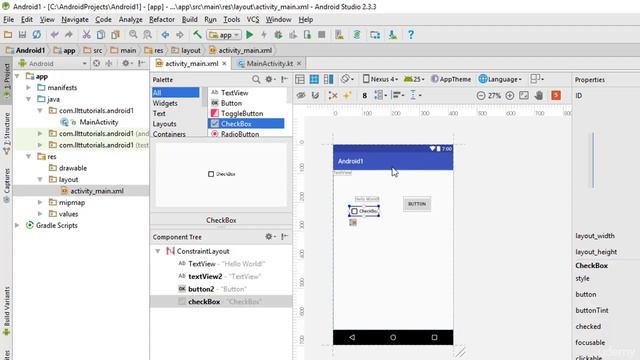Click the Debug app bug icon
Image resolution: width=640 pixels, height=360 pixels.
(x=278, y=35)
